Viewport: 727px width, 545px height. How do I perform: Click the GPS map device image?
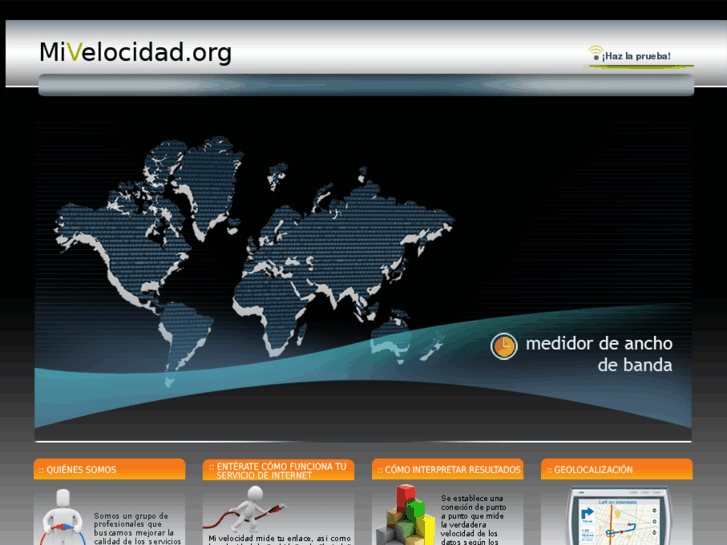pyautogui.click(x=617, y=516)
